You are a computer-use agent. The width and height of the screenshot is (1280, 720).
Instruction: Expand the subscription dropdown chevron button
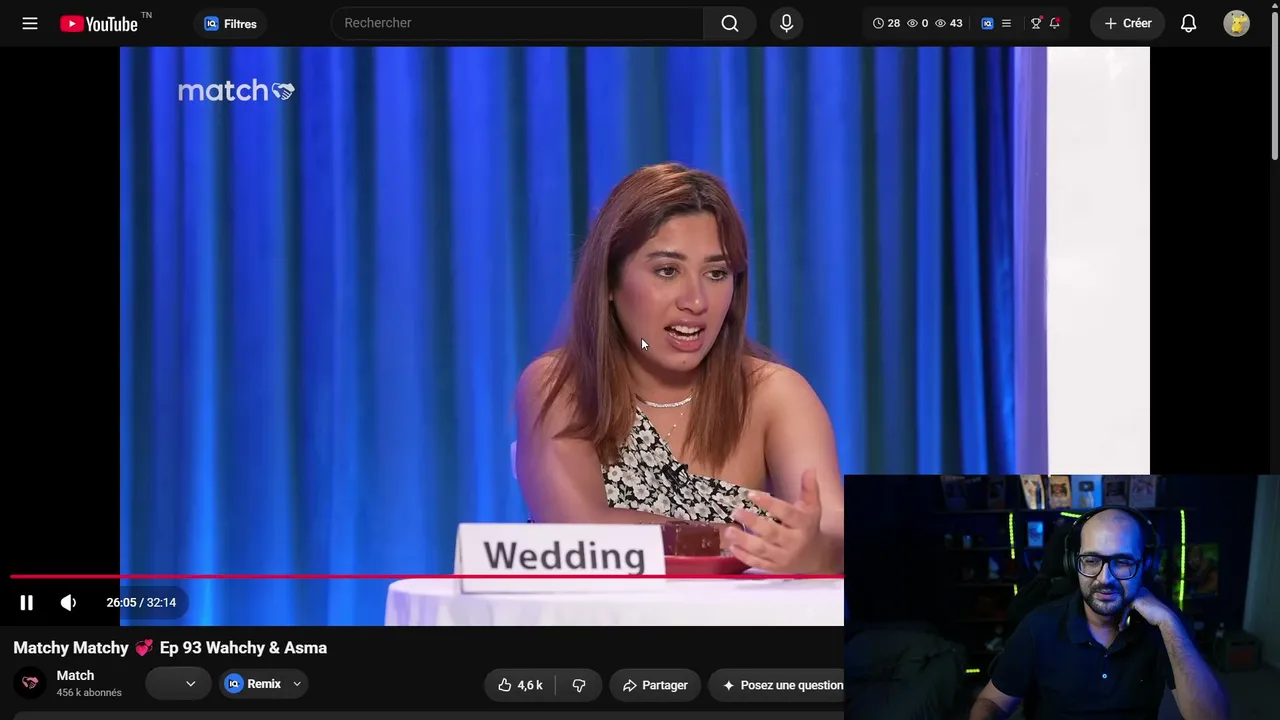178,684
